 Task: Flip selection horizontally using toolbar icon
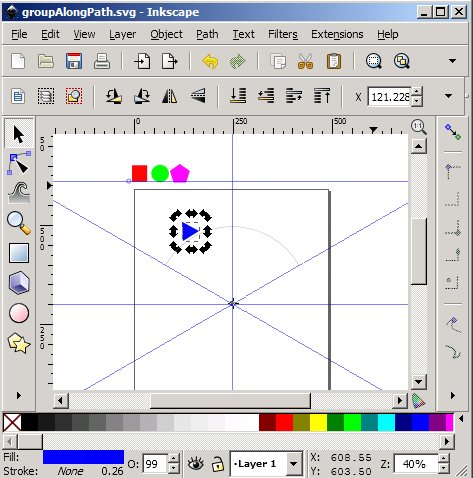[x=170, y=97]
